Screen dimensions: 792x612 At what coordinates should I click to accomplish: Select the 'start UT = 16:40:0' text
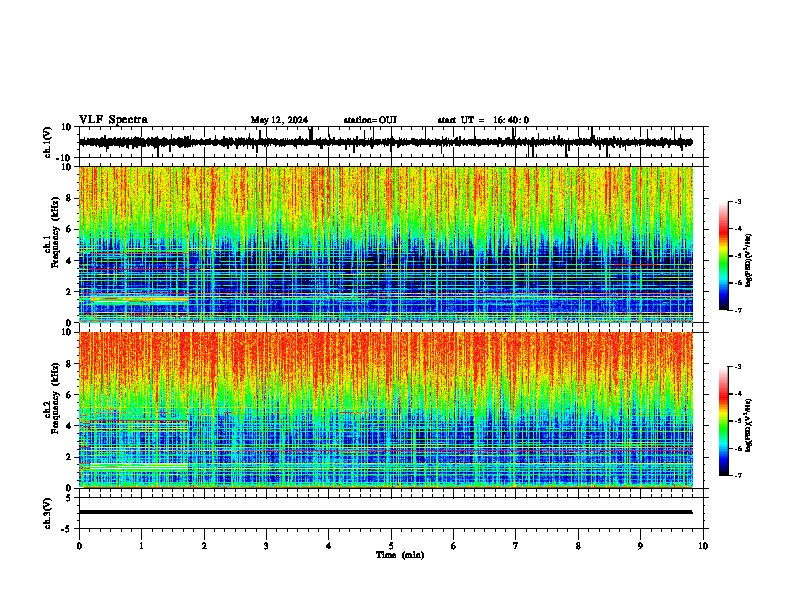coord(483,120)
